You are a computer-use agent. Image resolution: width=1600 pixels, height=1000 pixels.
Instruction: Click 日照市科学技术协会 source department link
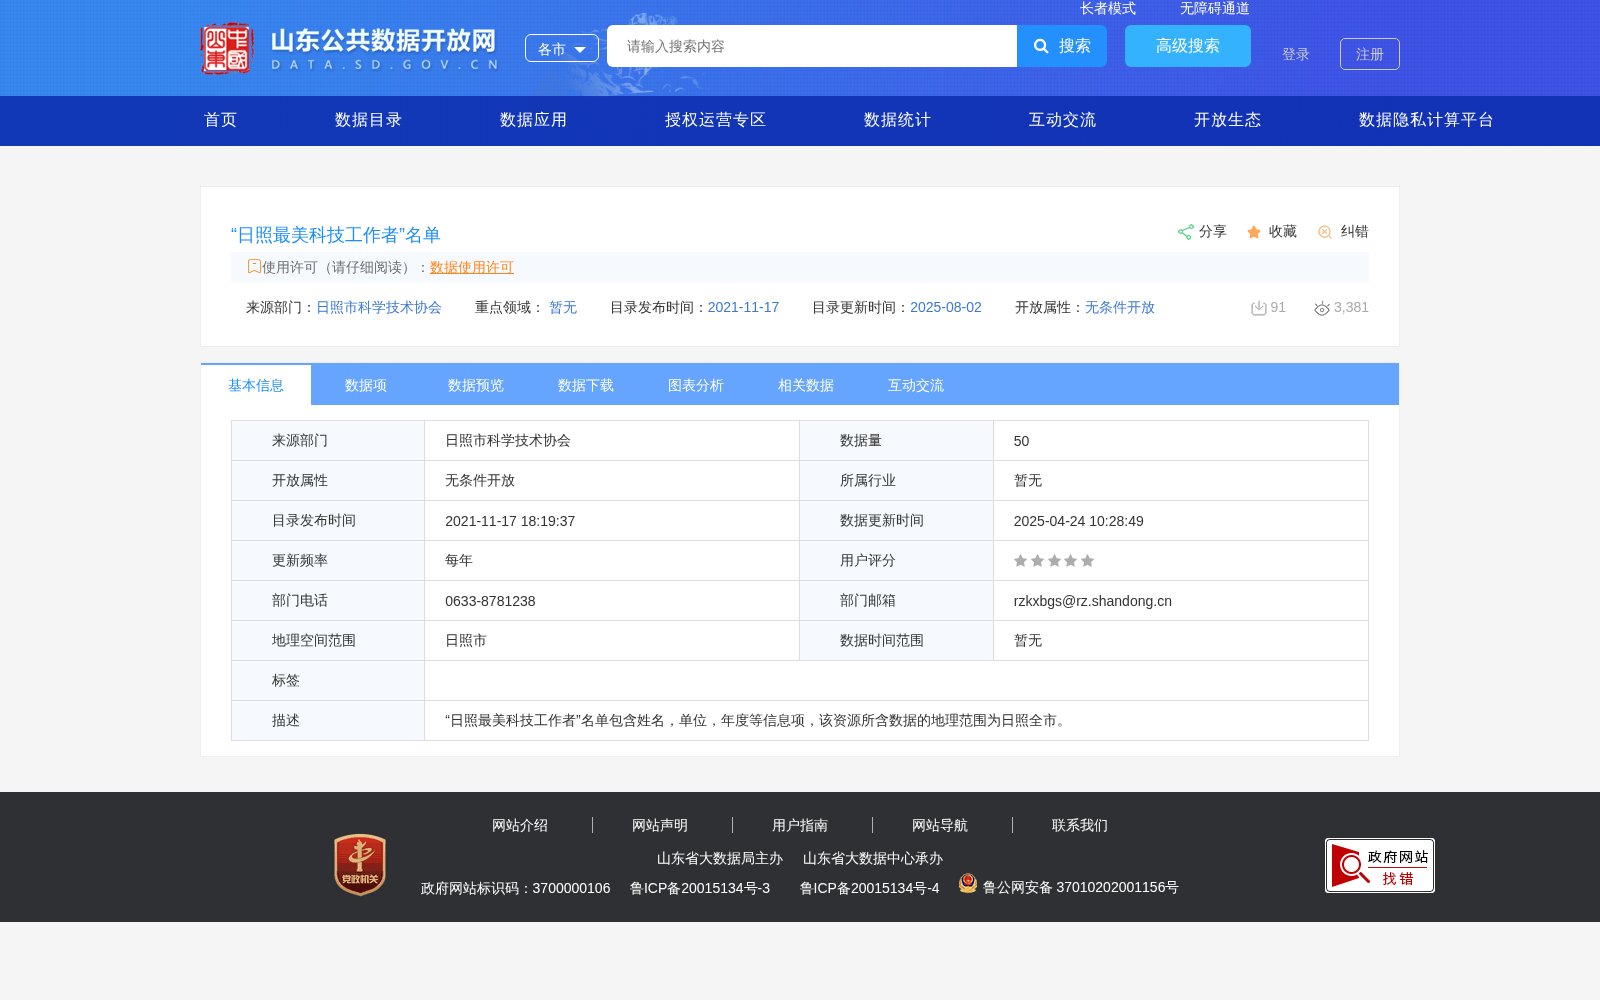click(x=379, y=307)
